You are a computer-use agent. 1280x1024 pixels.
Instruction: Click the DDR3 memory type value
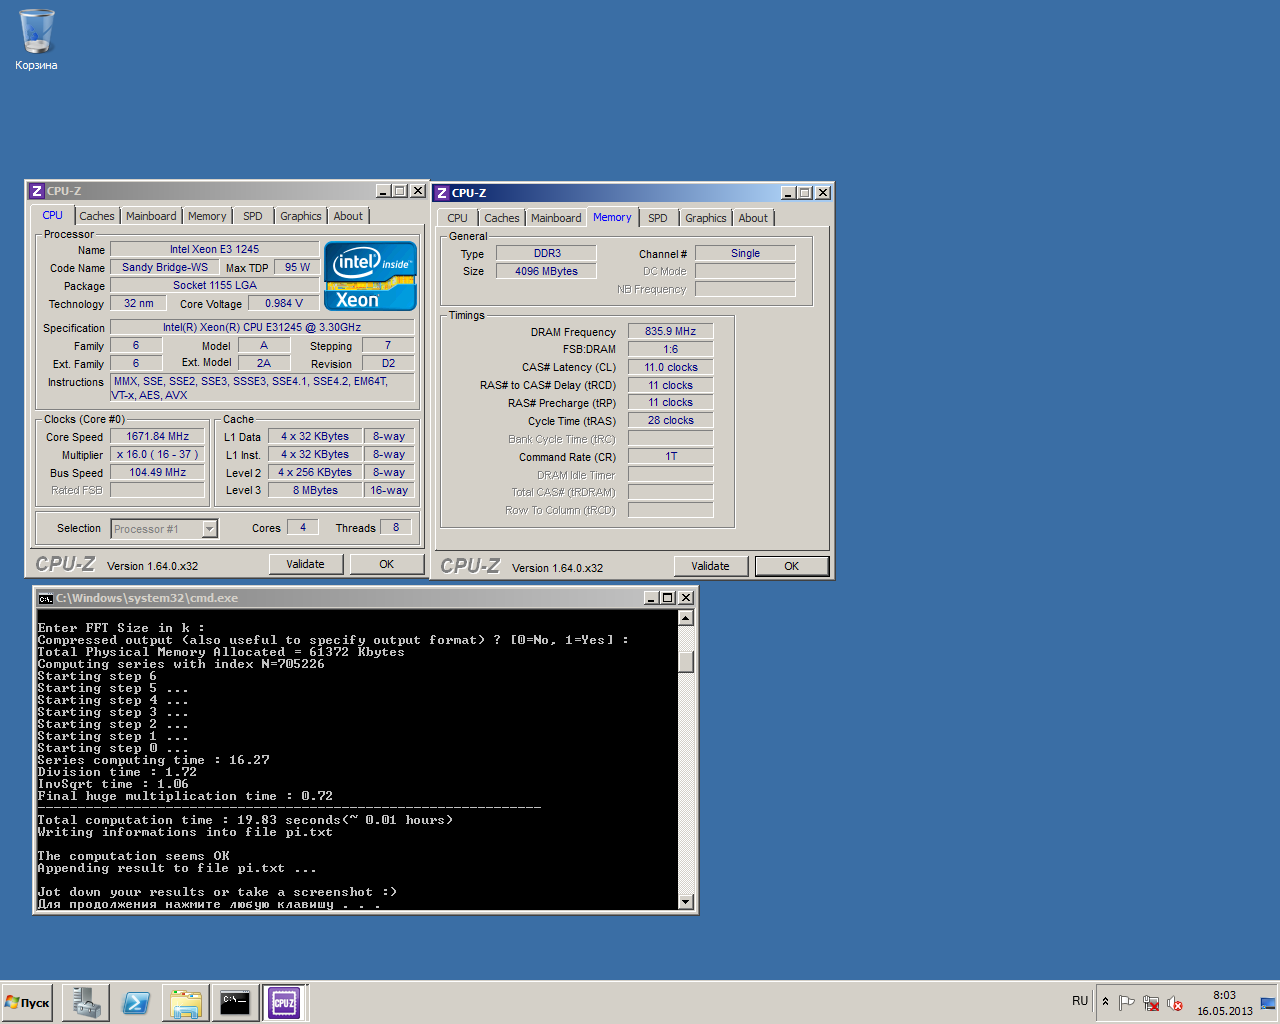click(546, 253)
